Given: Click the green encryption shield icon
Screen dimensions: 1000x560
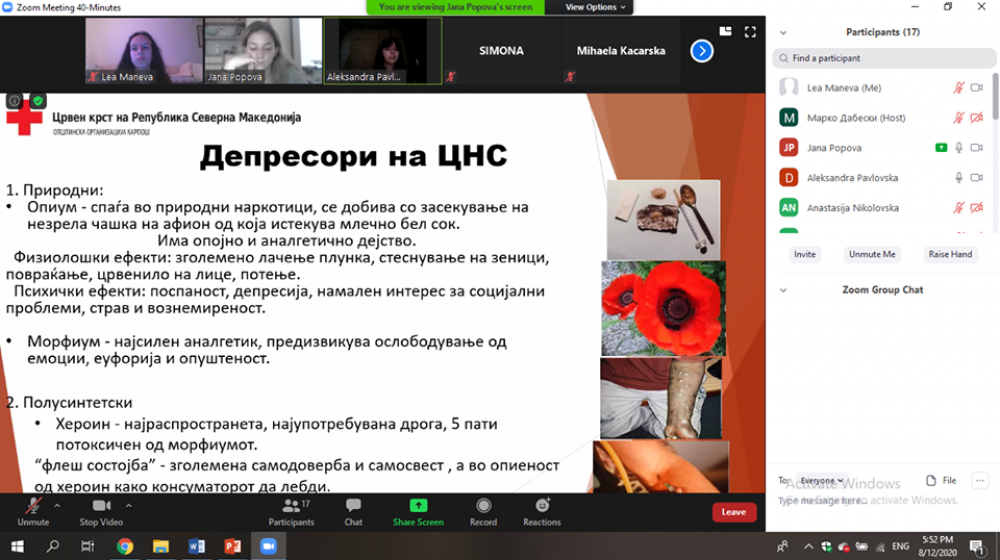Looking at the screenshot, I should pyautogui.click(x=38, y=101).
